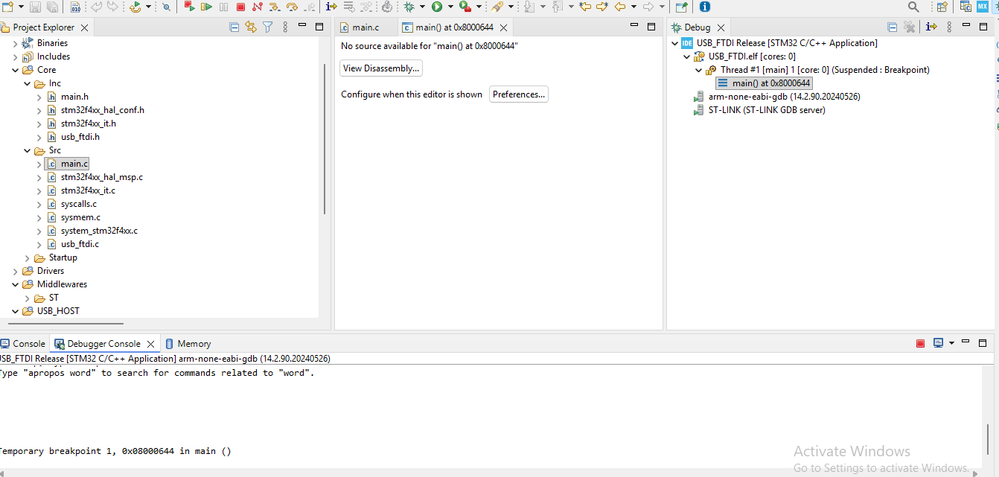
Task: Click the Step Over icon
Action: [x=292, y=6]
